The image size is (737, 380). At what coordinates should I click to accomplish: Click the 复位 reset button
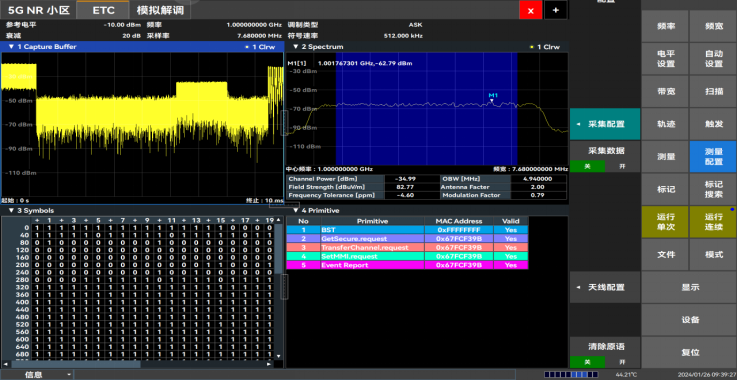(690, 352)
